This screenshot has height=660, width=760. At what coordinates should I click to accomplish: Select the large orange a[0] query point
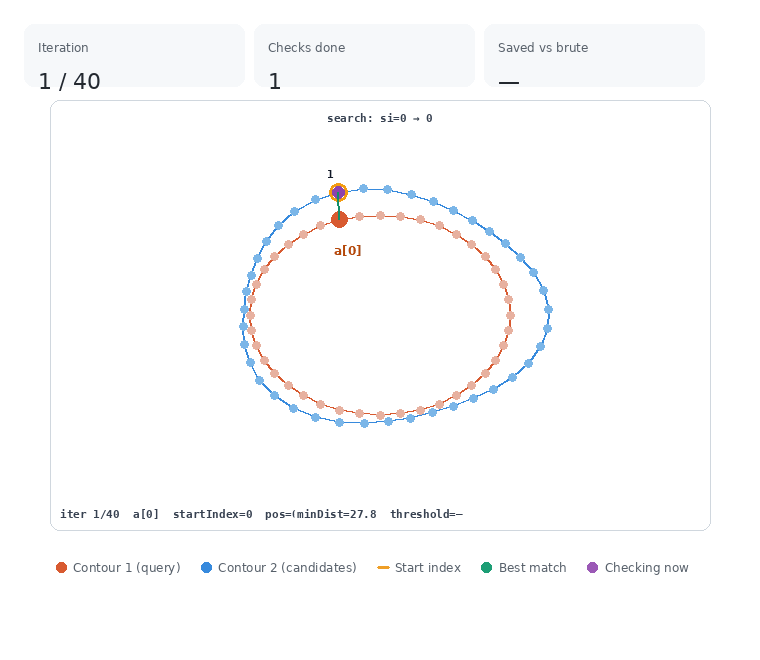[339, 219]
